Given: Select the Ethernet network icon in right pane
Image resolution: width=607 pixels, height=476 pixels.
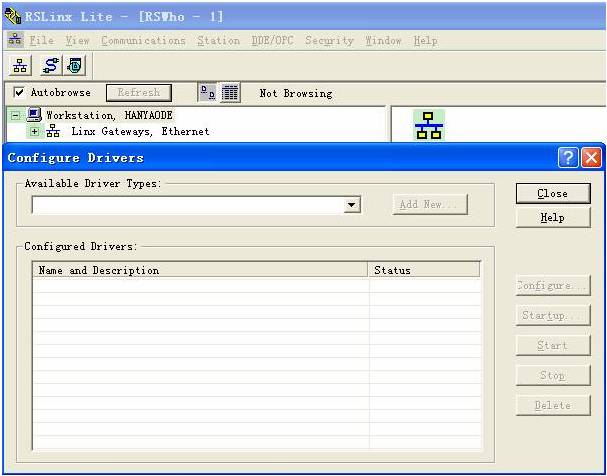Looking at the screenshot, I should click(429, 125).
